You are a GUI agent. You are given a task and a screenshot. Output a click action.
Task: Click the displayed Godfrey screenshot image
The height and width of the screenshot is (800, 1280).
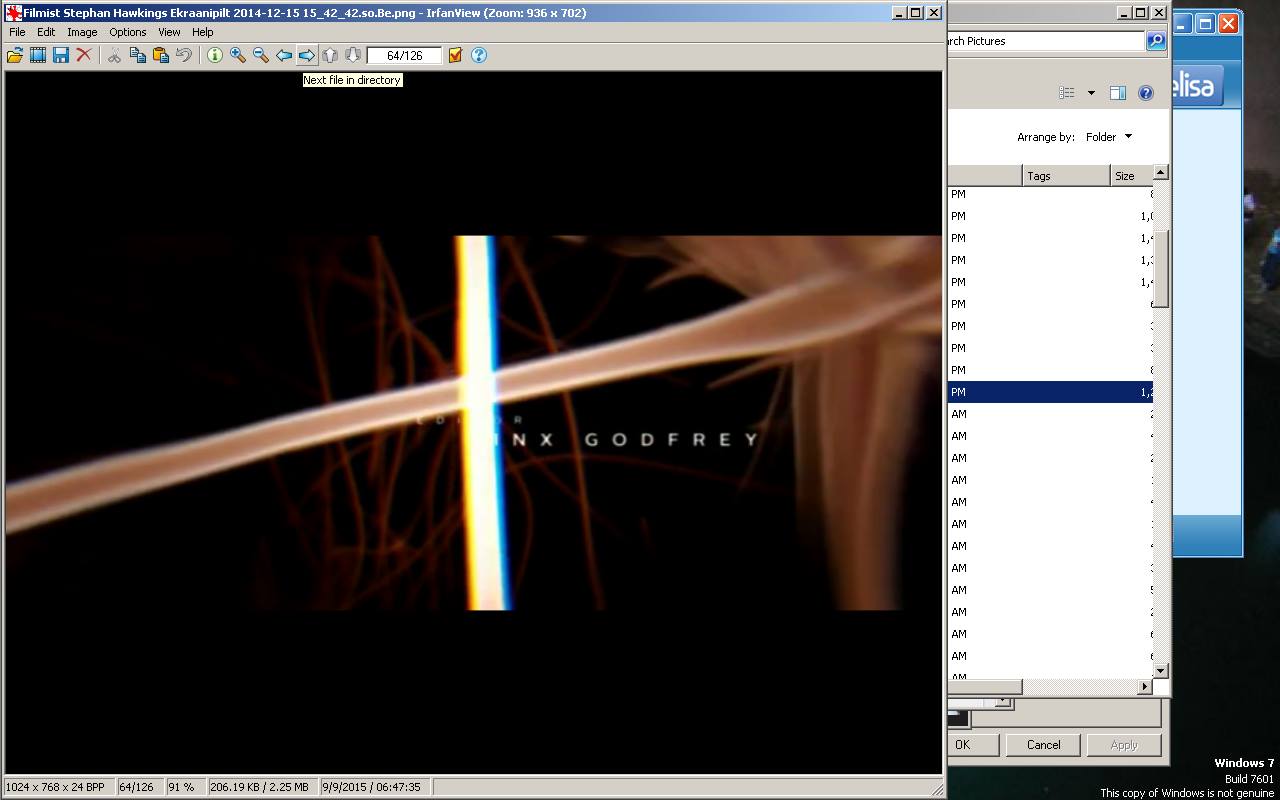[x=474, y=422]
